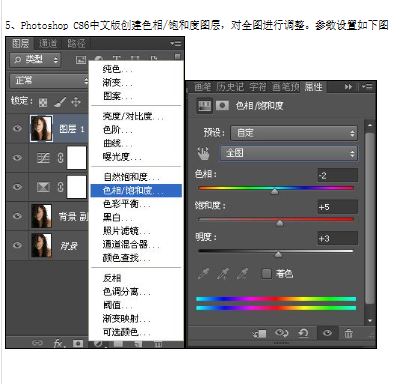This screenshot has height=384, width=419.
Task: Open the Layers panel flyout menu icon
Action: pos(176,44)
